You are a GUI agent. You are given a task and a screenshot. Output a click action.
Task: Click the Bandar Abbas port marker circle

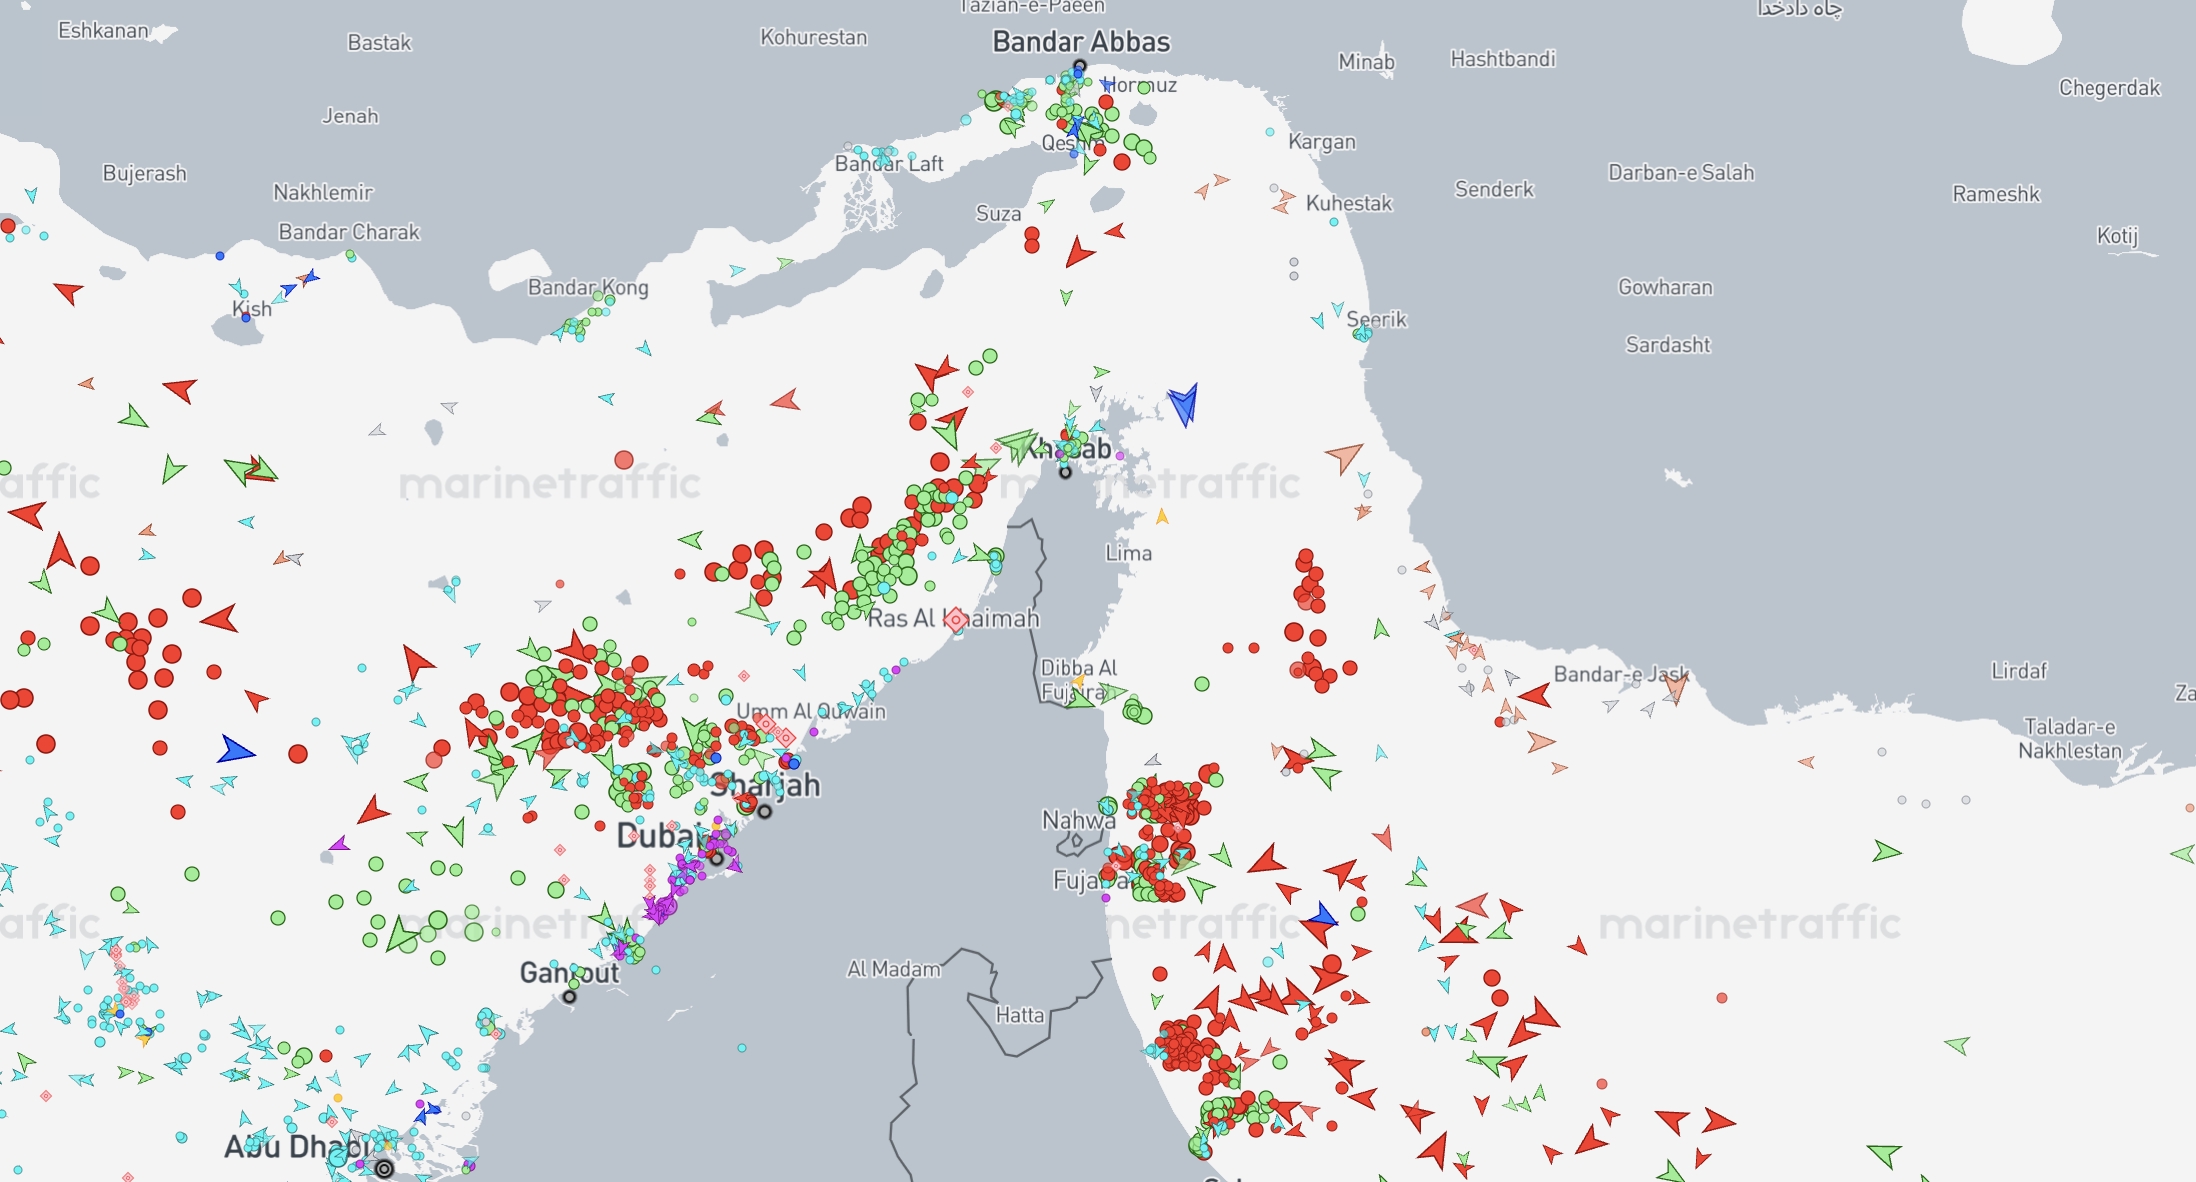point(1080,66)
